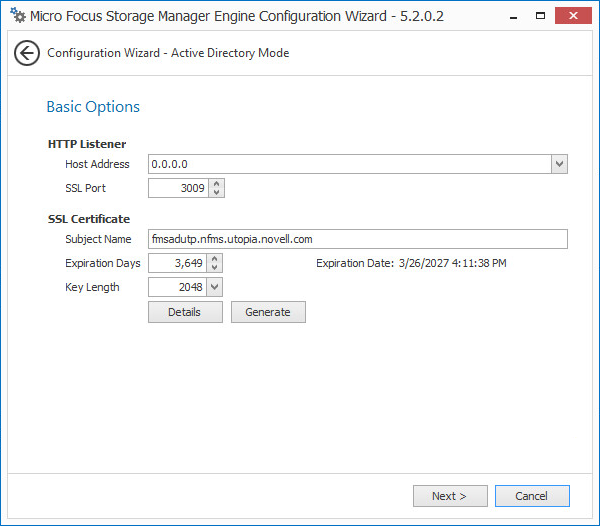Click the gear app icon in title bar
600x526 pixels.
[x=17, y=16]
